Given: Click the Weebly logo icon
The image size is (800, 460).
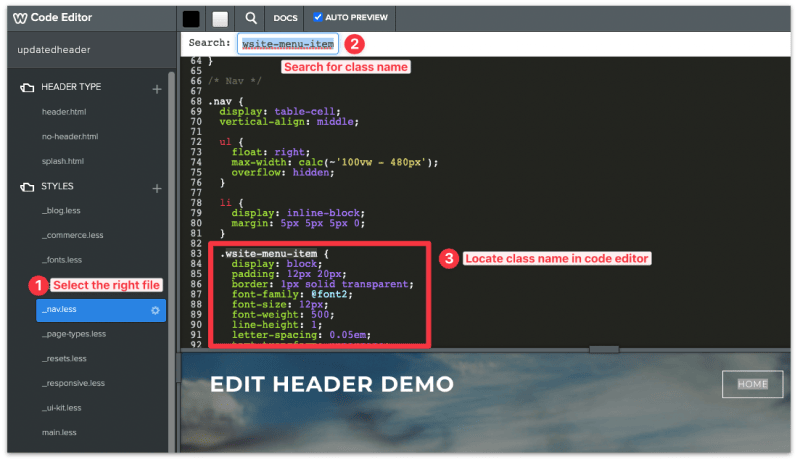Looking at the screenshot, I should [21, 18].
